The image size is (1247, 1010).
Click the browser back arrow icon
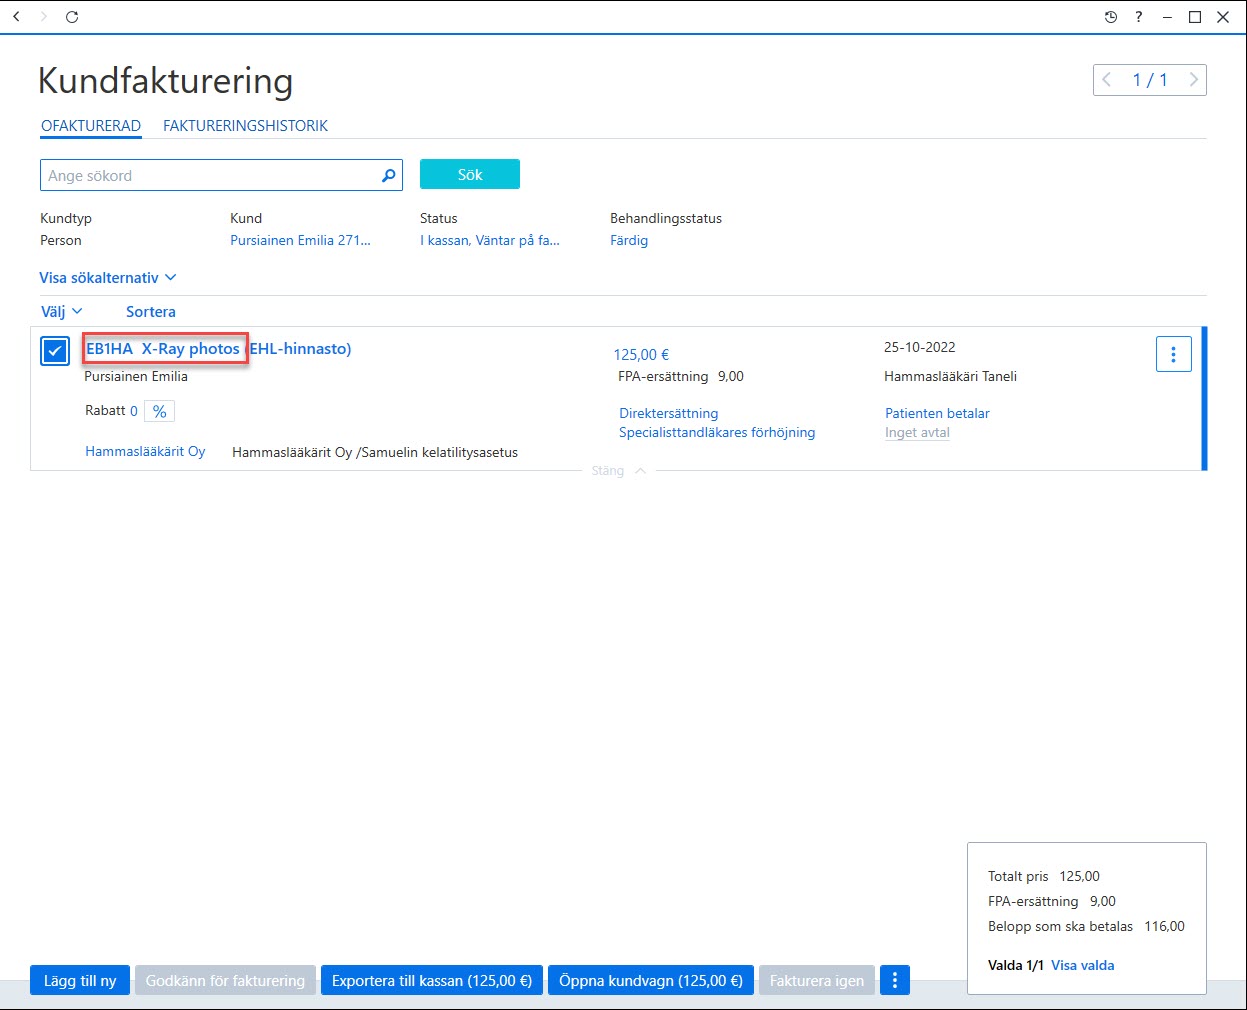[x=16, y=17]
